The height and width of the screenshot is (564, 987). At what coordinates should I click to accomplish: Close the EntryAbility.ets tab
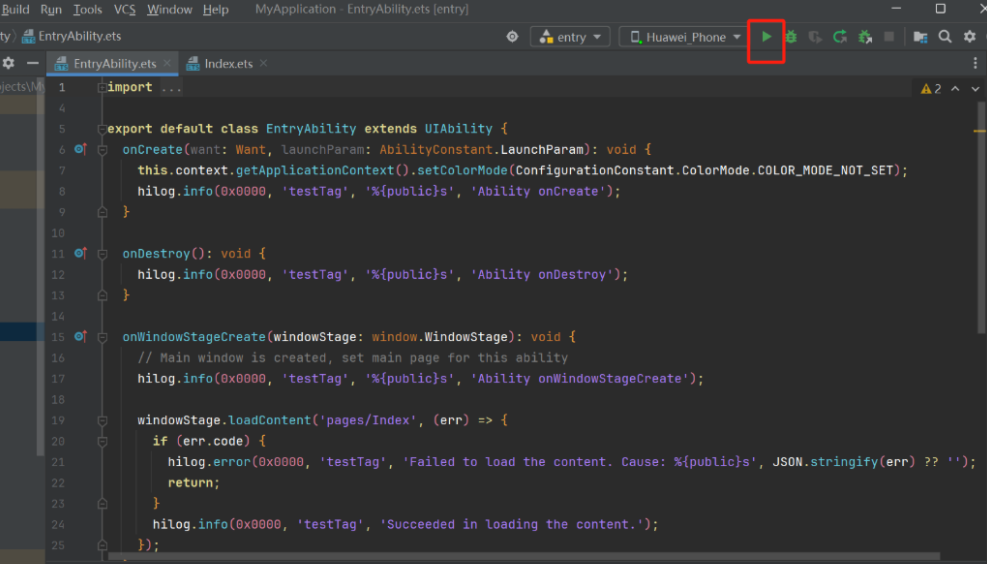(167, 63)
